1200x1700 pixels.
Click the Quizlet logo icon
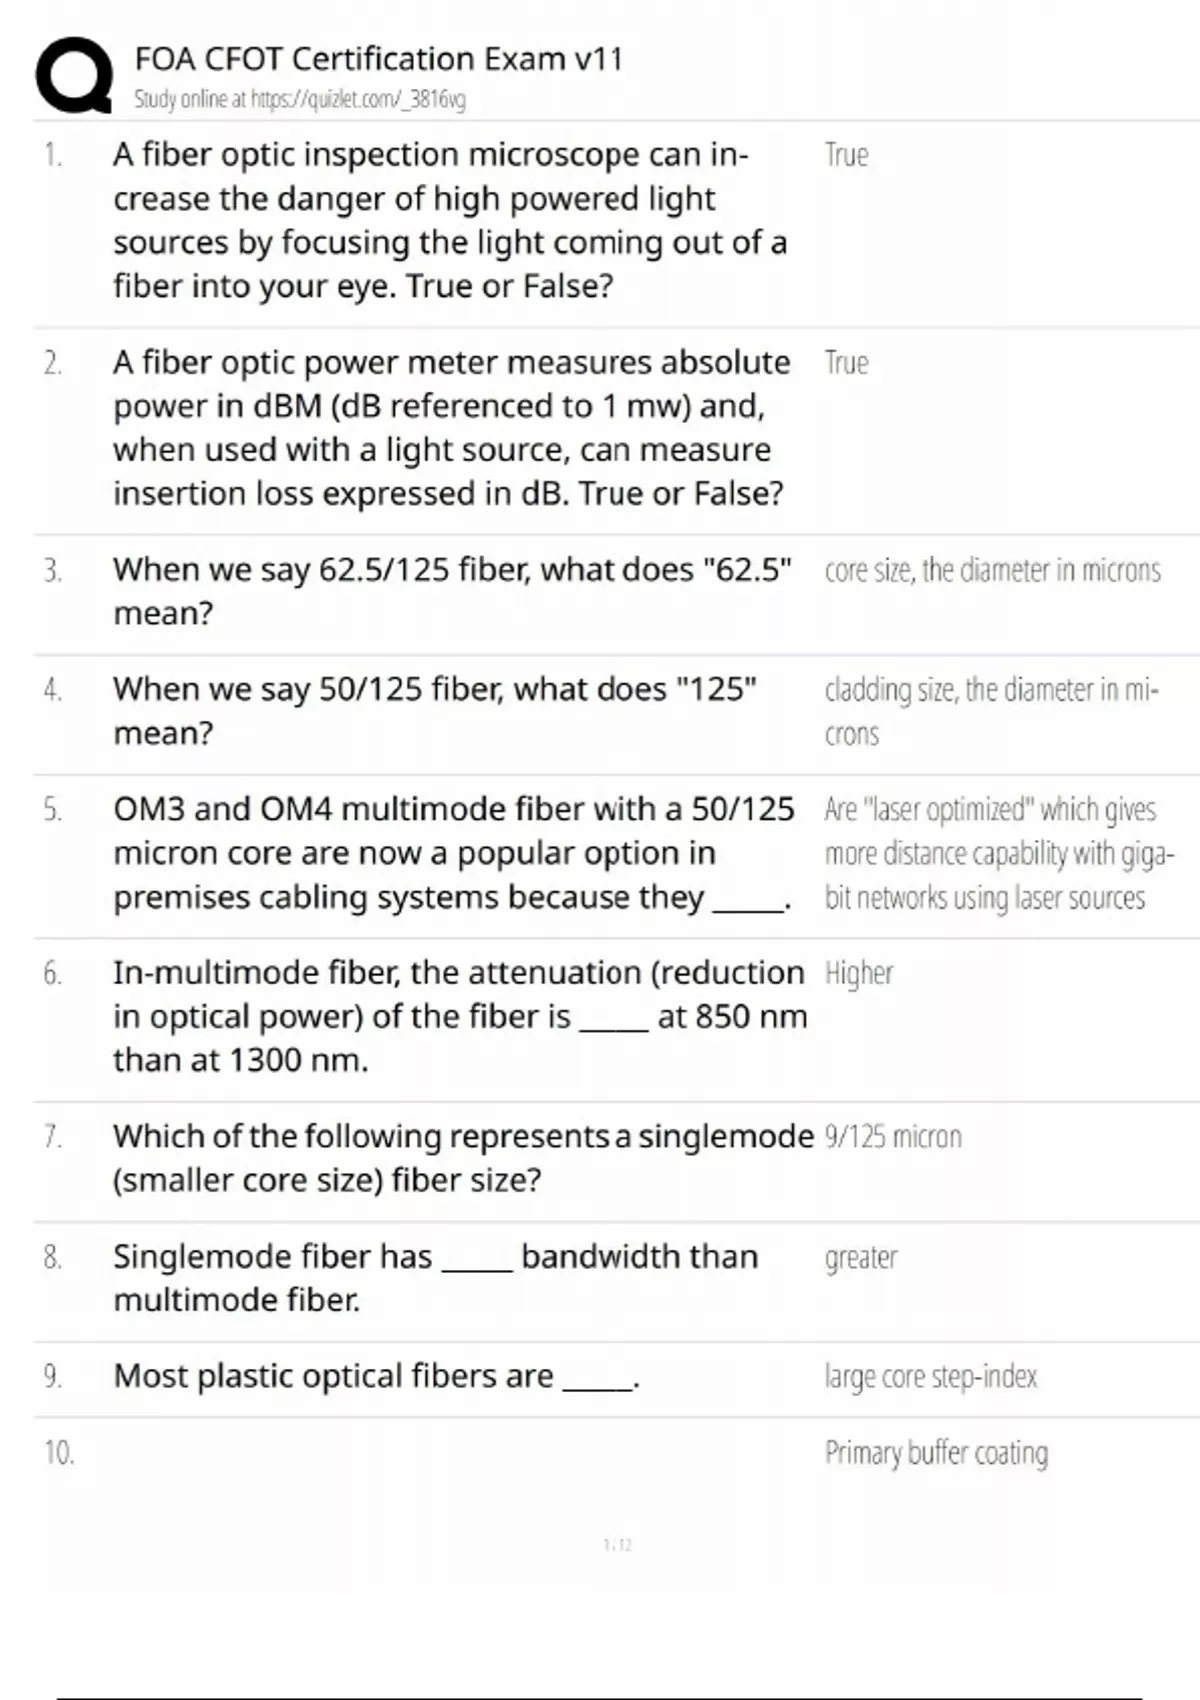tap(74, 75)
